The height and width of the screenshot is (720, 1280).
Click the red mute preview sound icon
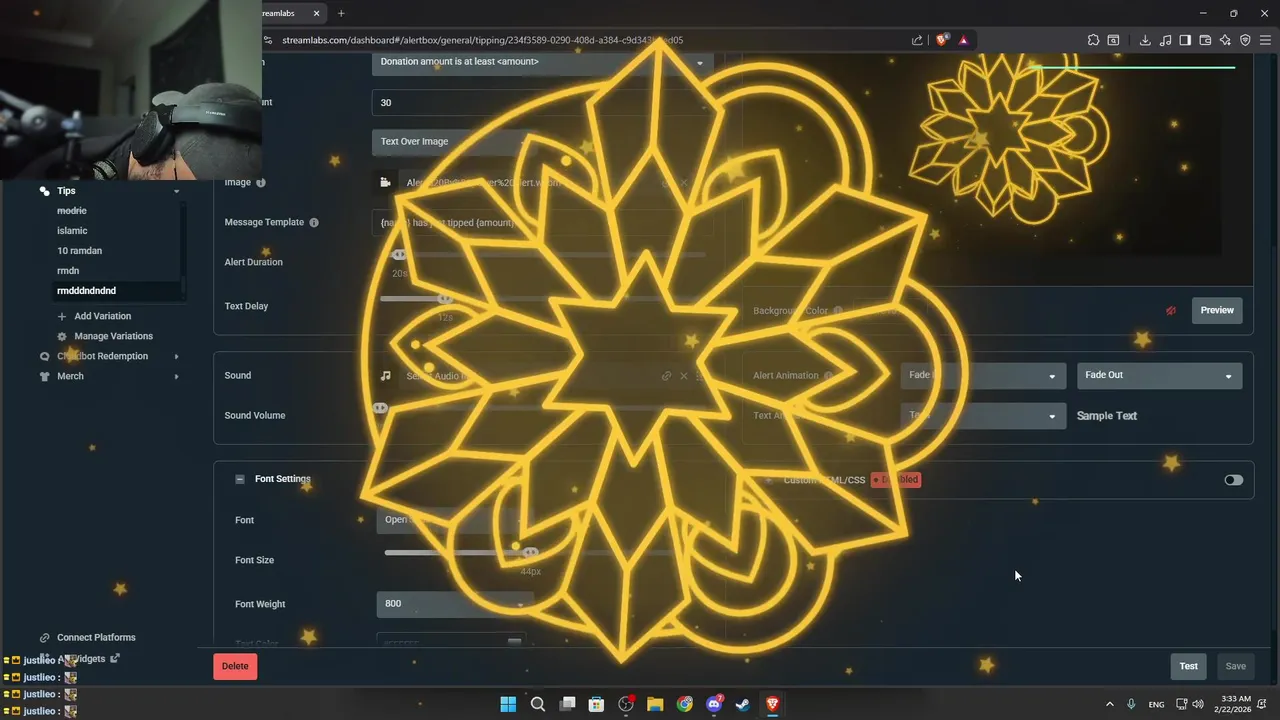1171,310
